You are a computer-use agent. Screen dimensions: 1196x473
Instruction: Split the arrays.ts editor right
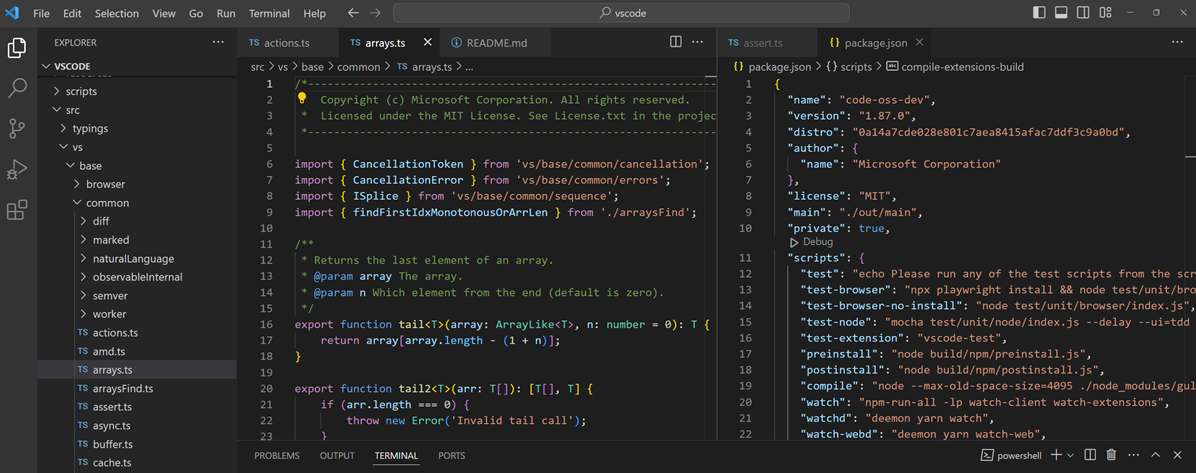[x=676, y=42]
